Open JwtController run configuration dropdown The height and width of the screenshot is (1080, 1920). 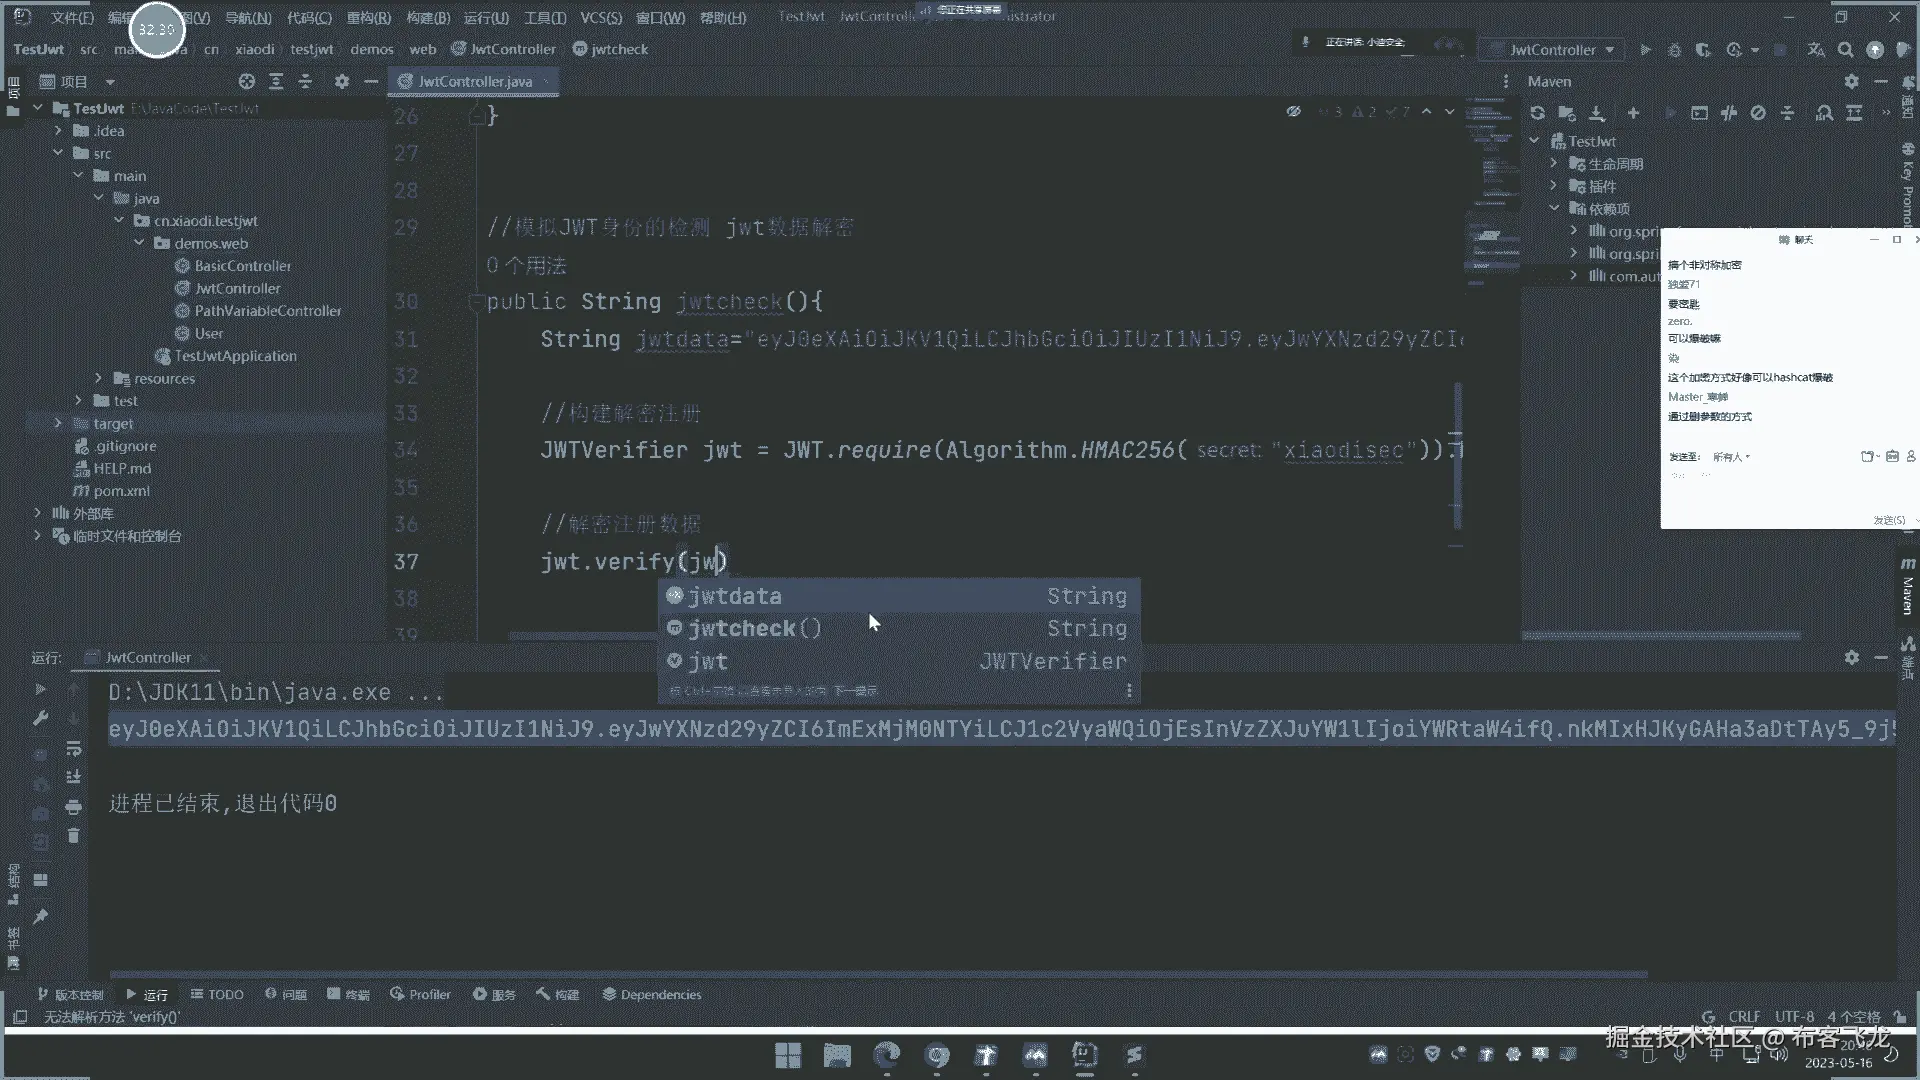pos(1553,50)
